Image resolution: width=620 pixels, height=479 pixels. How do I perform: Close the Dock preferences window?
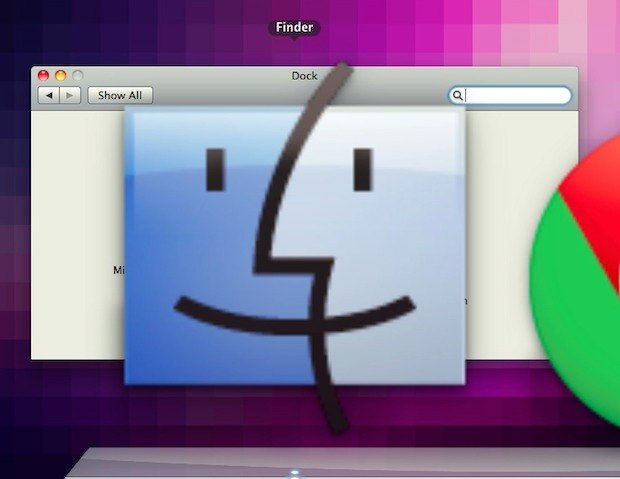[x=43, y=75]
